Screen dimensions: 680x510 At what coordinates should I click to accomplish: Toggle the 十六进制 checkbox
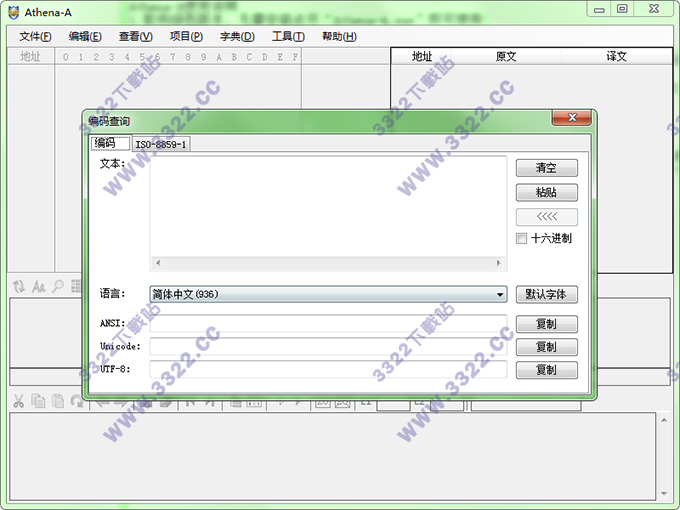pyautogui.click(x=521, y=239)
